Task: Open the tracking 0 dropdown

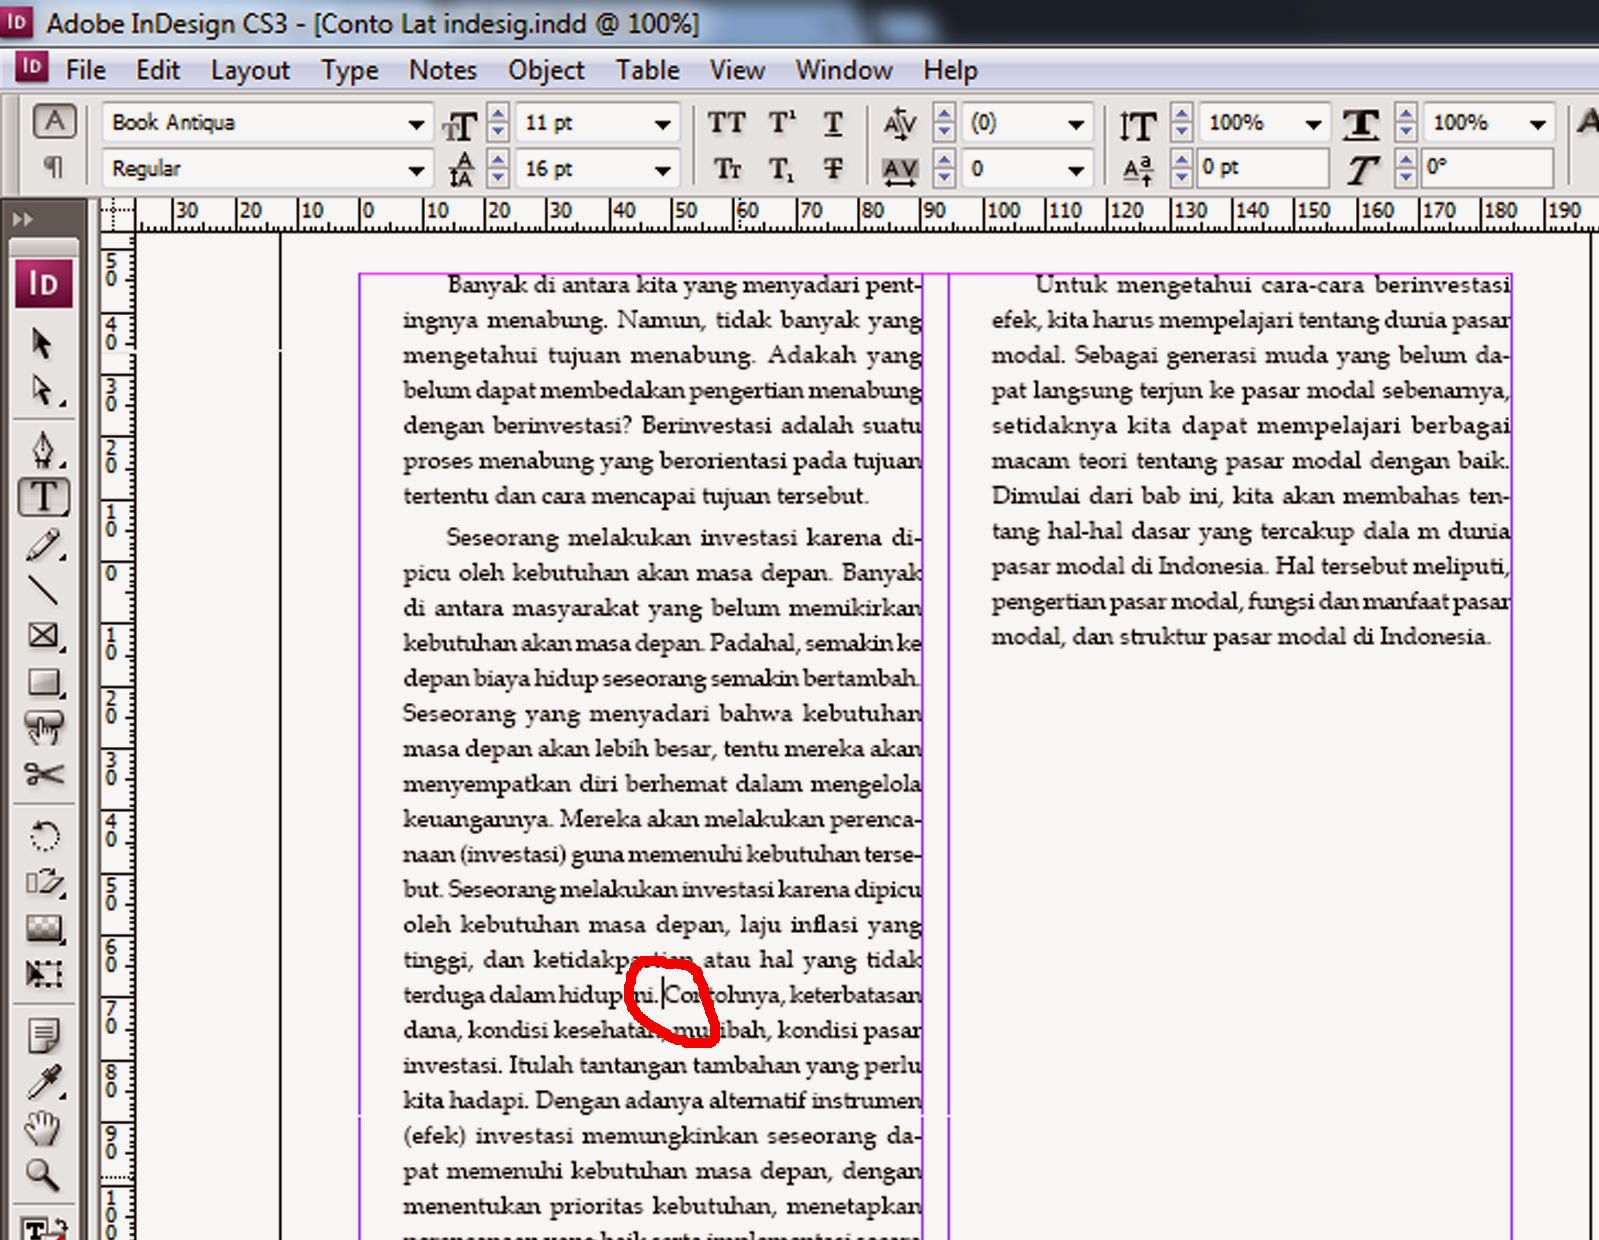Action: (1076, 170)
